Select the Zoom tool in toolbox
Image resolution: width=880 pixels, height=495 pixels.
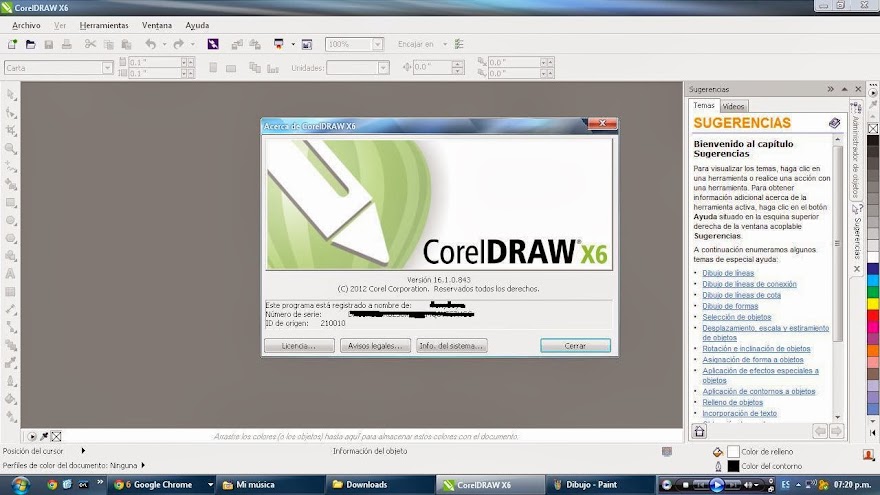pyautogui.click(x=11, y=149)
